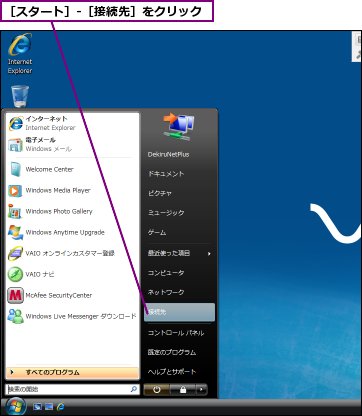Click the search magnifier icon
Image resolution: width=362 pixels, height=416 pixels.
[134, 389]
